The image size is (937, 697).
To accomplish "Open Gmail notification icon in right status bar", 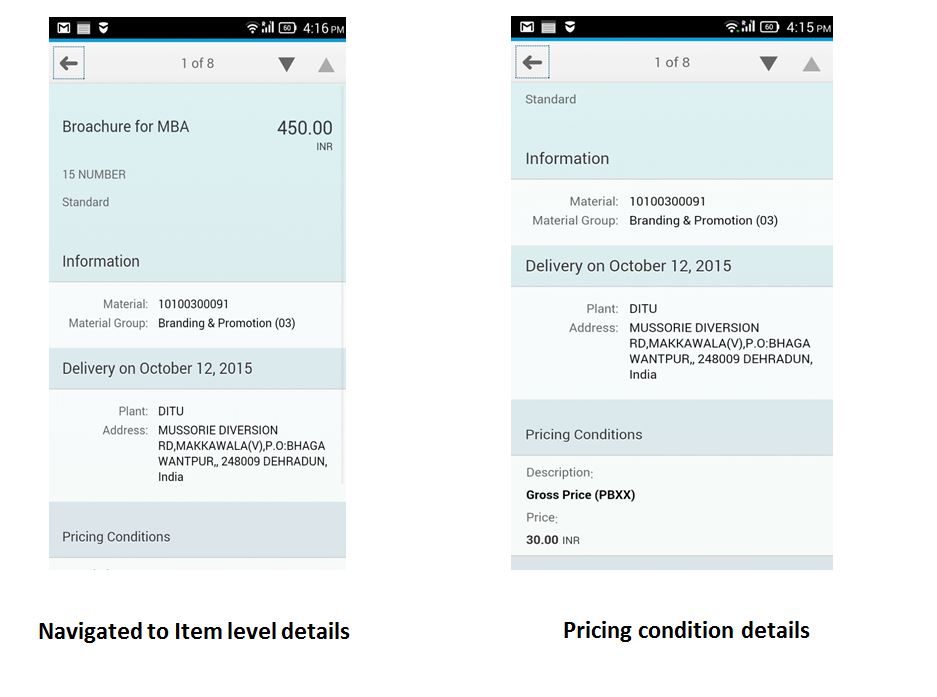I will click(x=527, y=26).
